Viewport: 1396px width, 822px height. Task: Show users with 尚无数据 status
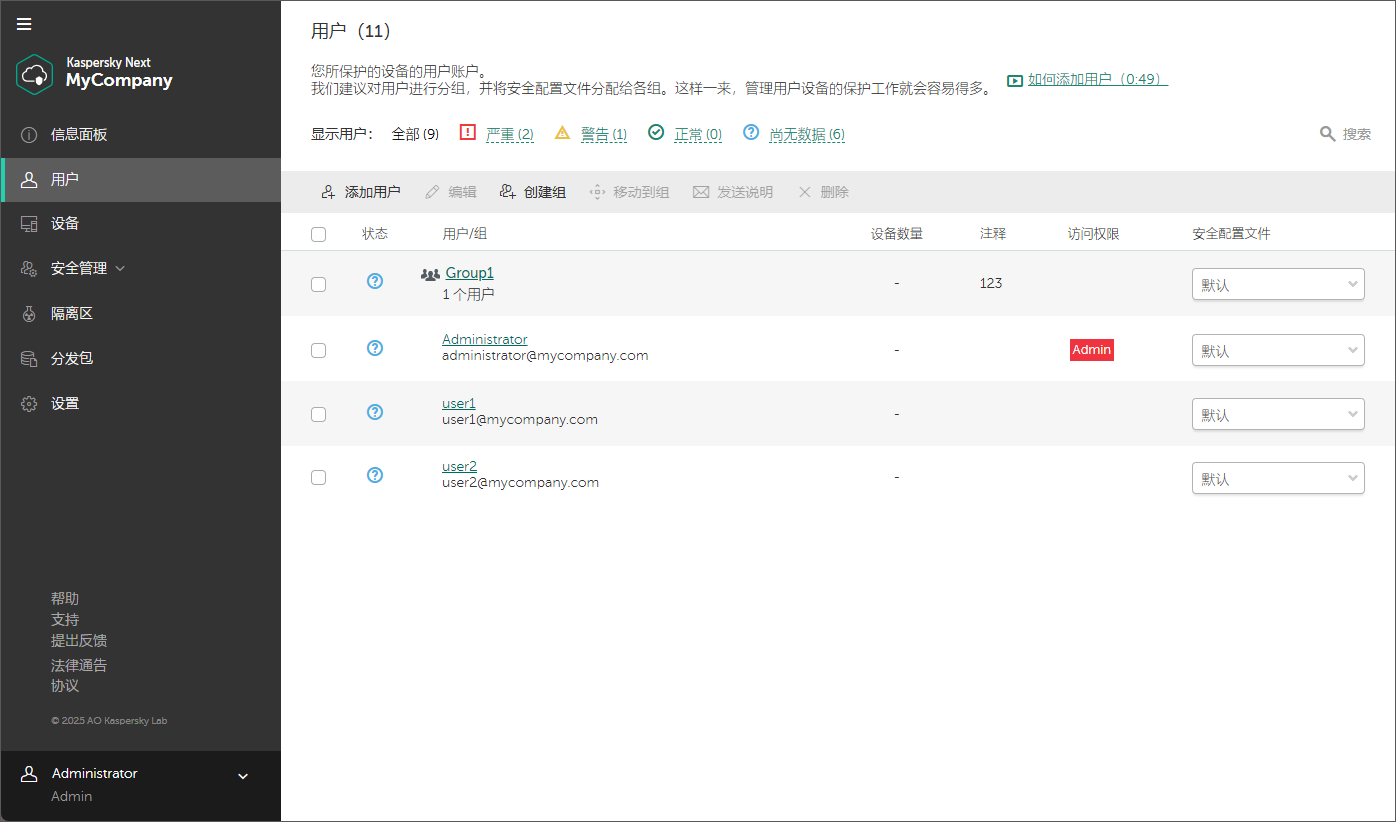[x=807, y=133]
